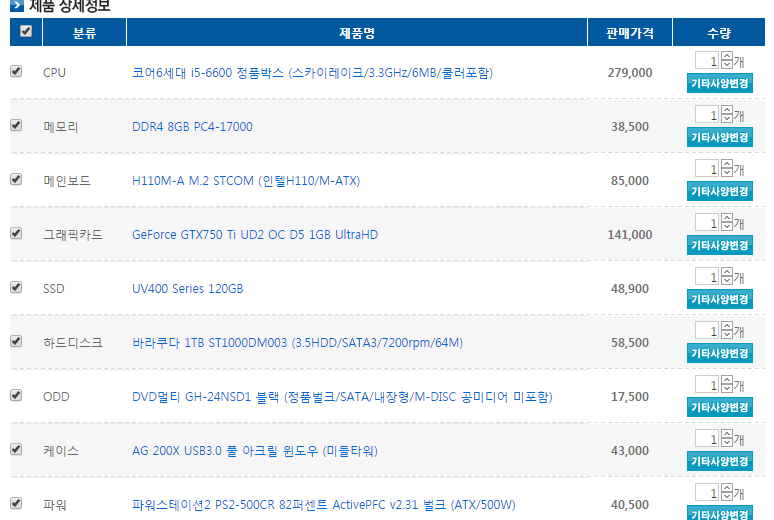The image size is (774, 520).
Task: Click the 분류 column header
Action: (84, 33)
